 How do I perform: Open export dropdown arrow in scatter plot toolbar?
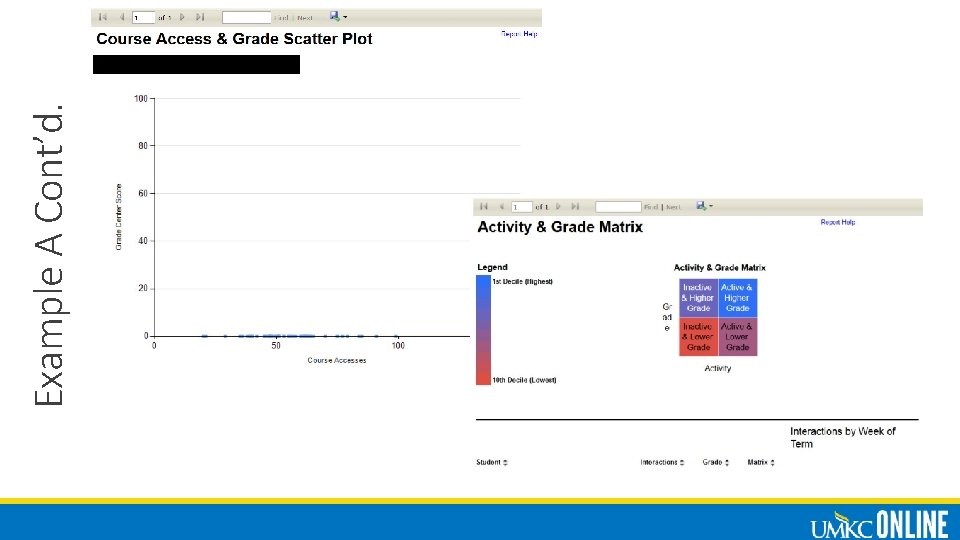(x=345, y=17)
